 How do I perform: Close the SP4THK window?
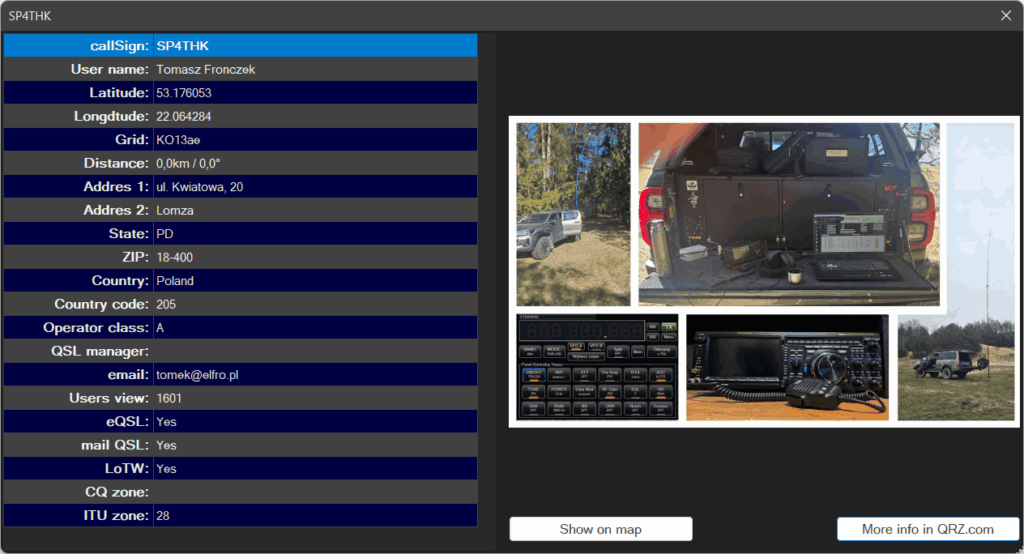[x=1006, y=15]
